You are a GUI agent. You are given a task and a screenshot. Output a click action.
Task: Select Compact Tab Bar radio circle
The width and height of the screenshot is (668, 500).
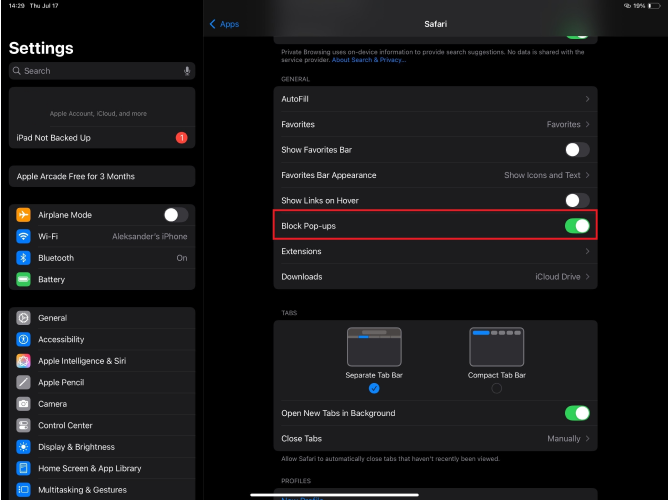click(x=496, y=388)
